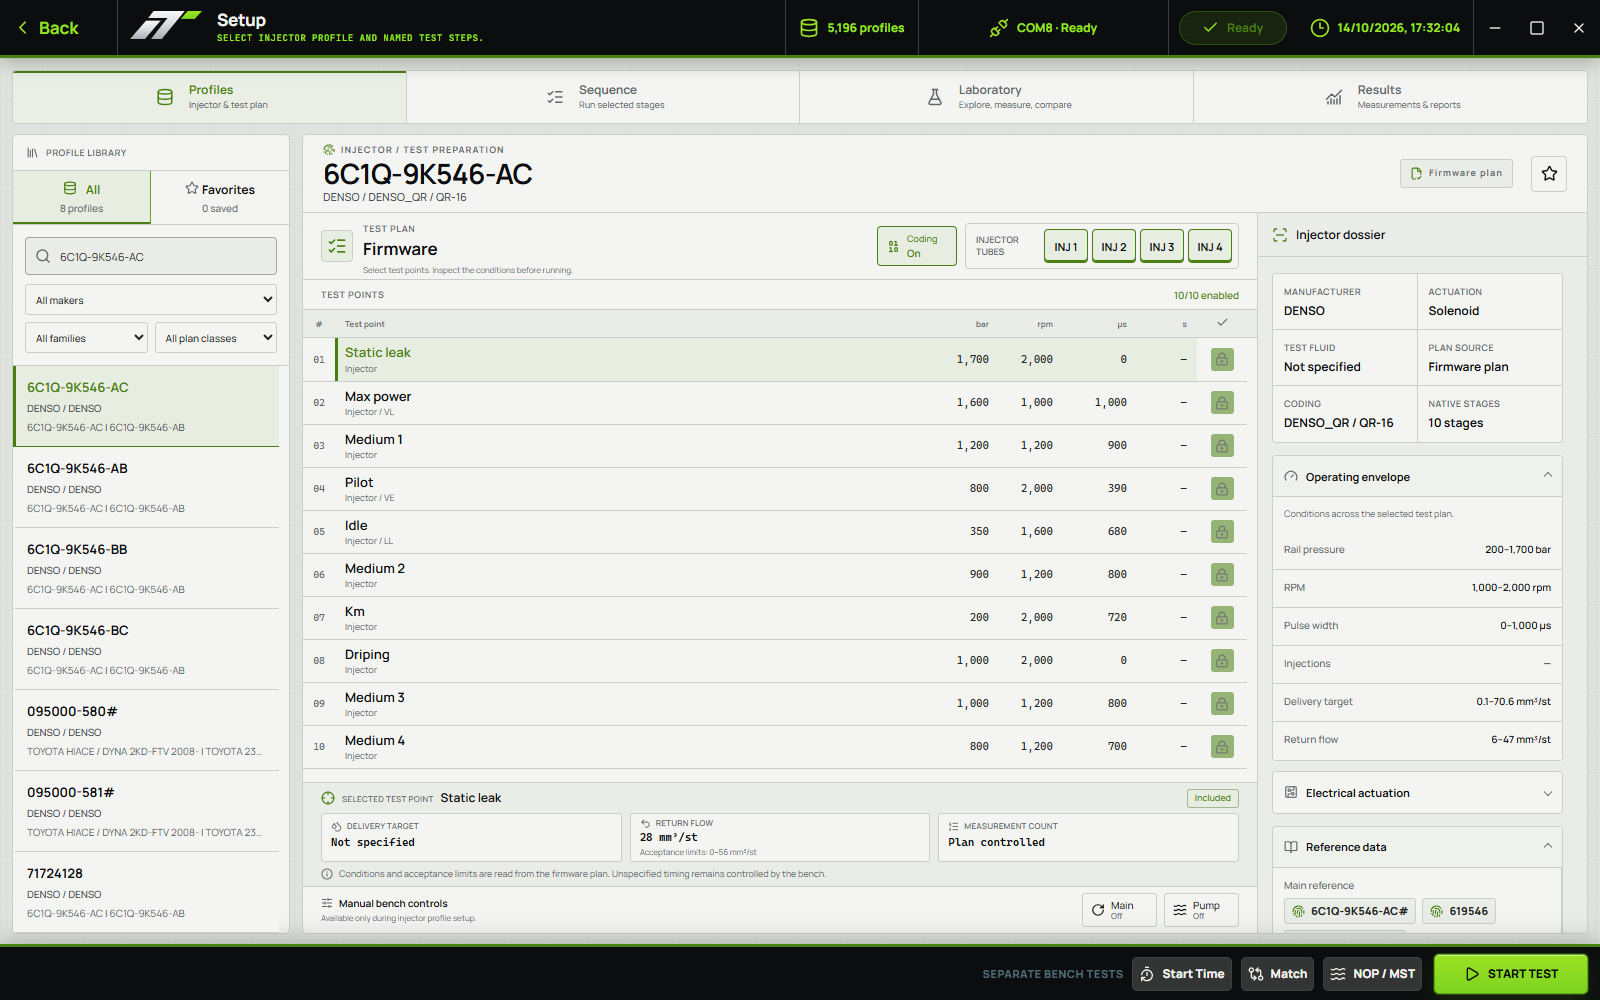Click the sliders icon beside Manual bench controls
Viewport: 1600px width, 1000px height.
click(327, 903)
